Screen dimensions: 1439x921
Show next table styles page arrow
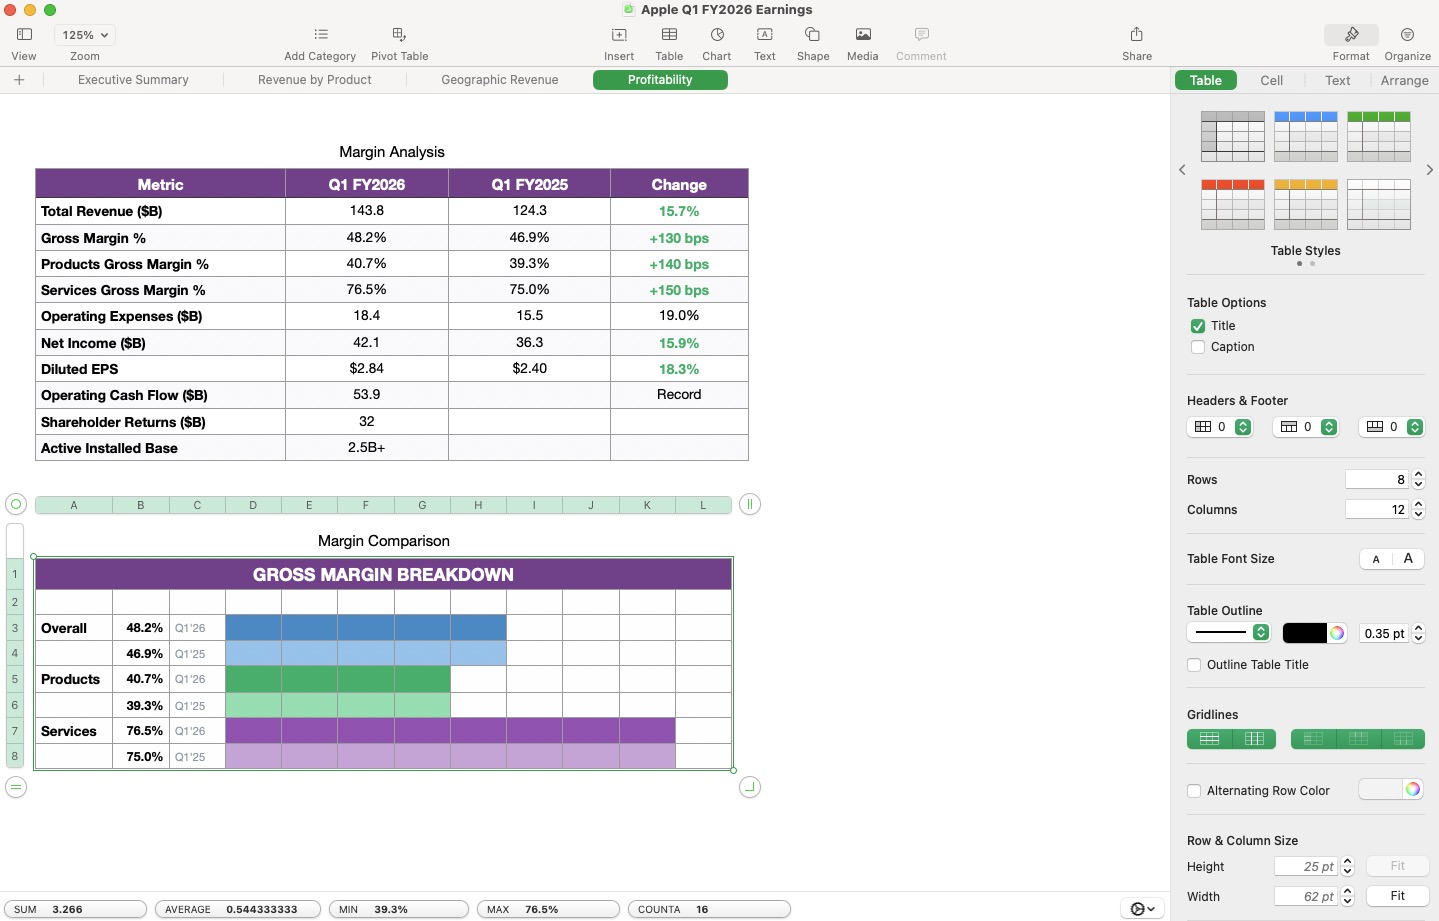point(1429,170)
